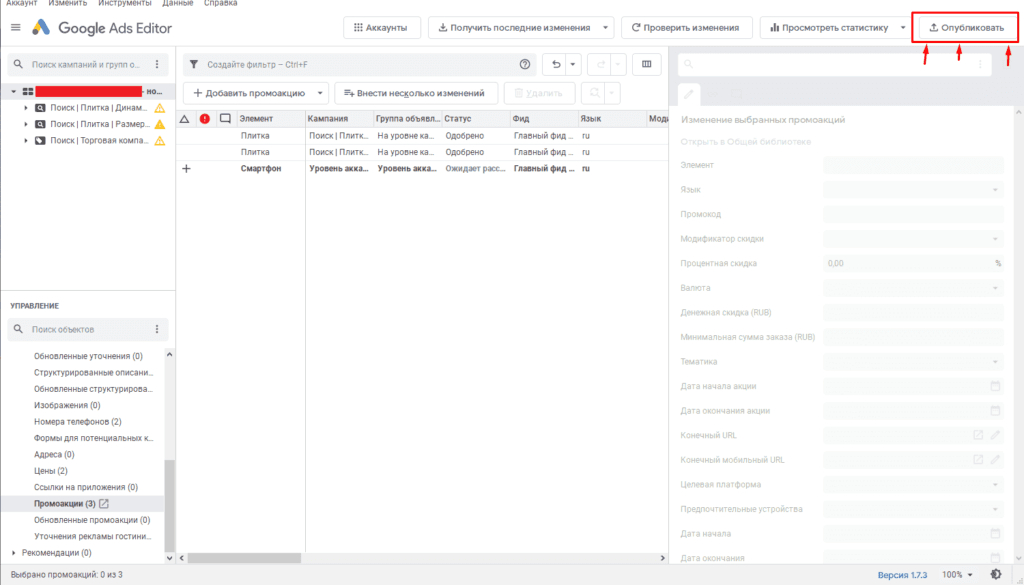Open the Инструменты menu
The width and height of the screenshot is (1024, 585).
125,3
